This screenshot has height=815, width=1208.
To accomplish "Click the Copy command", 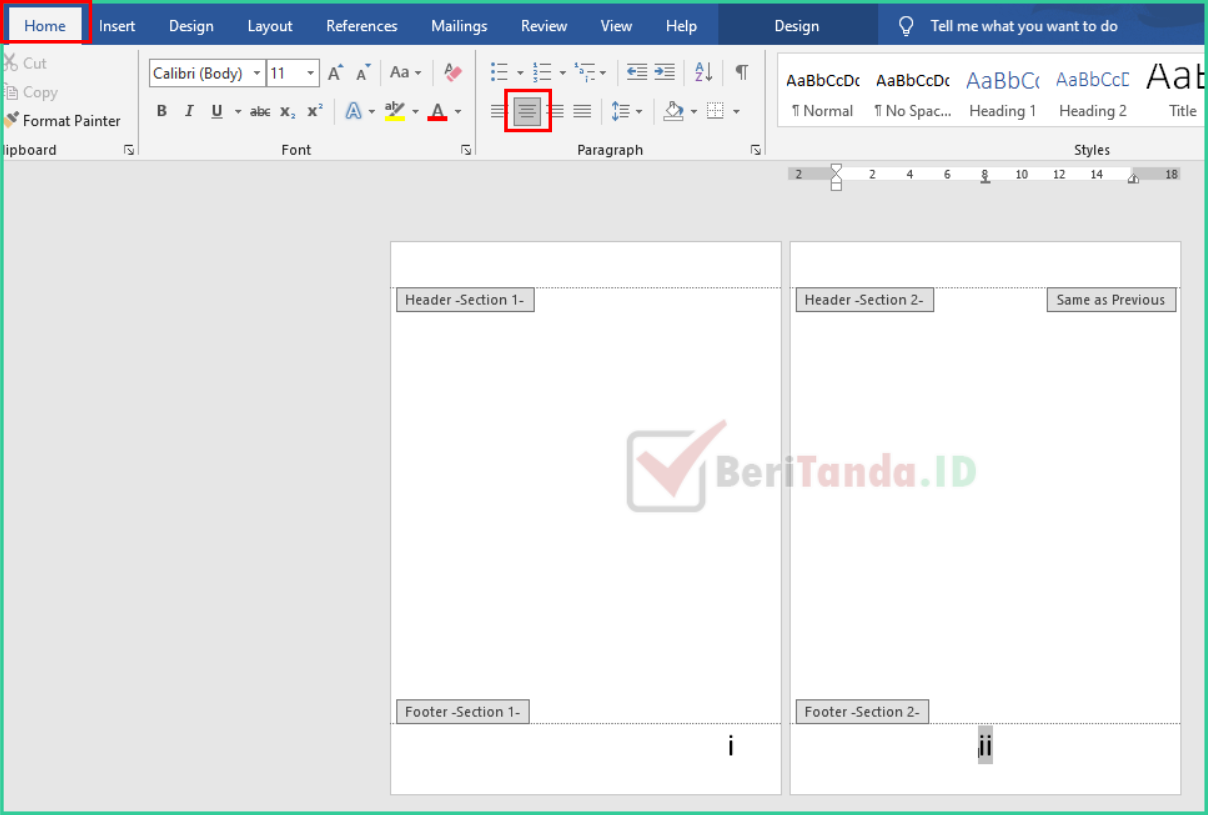I will point(30,92).
